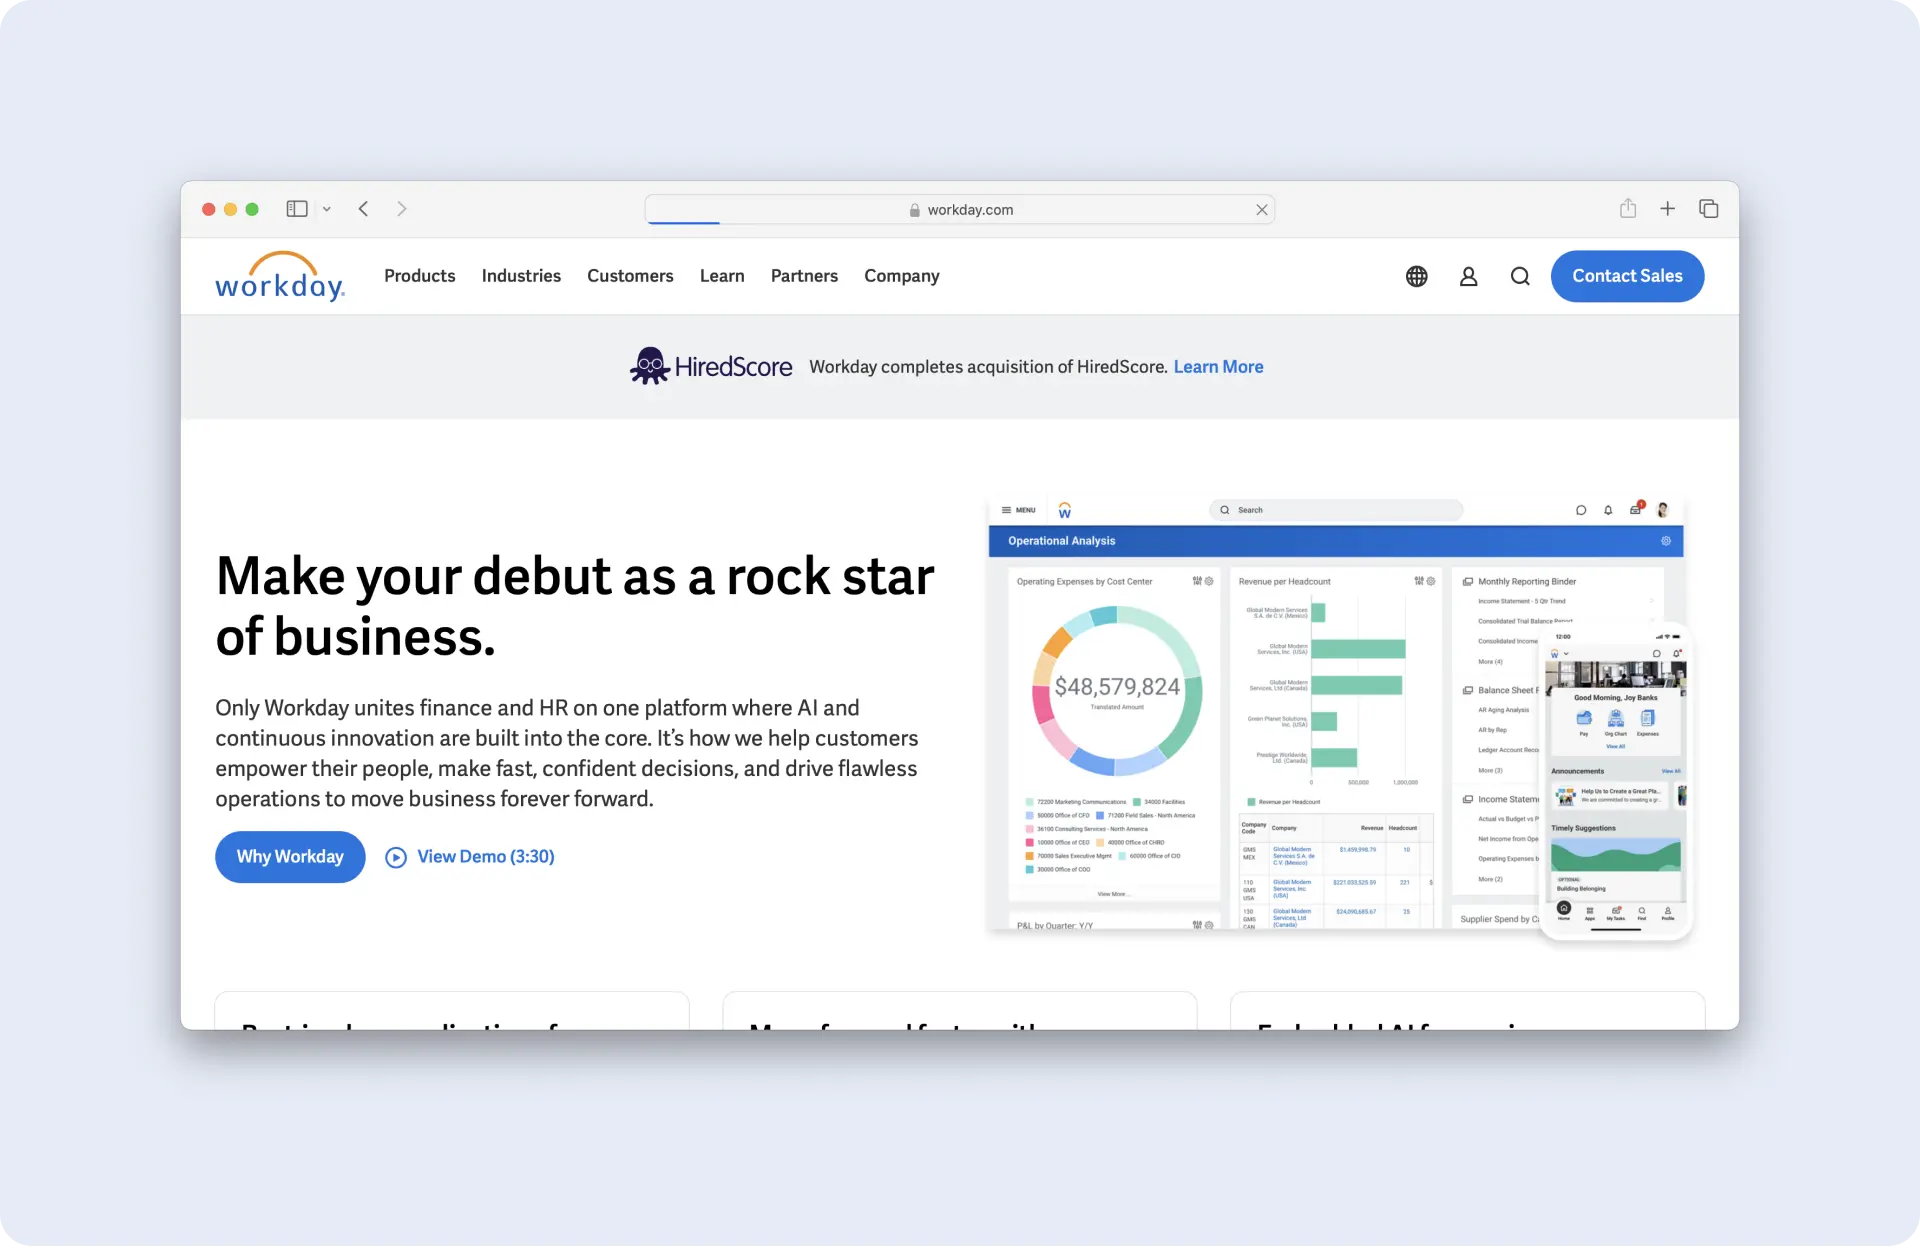Click the site search magnifier icon
The width and height of the screenshot is (1920, 1250).
click(x=1520, y=276)
